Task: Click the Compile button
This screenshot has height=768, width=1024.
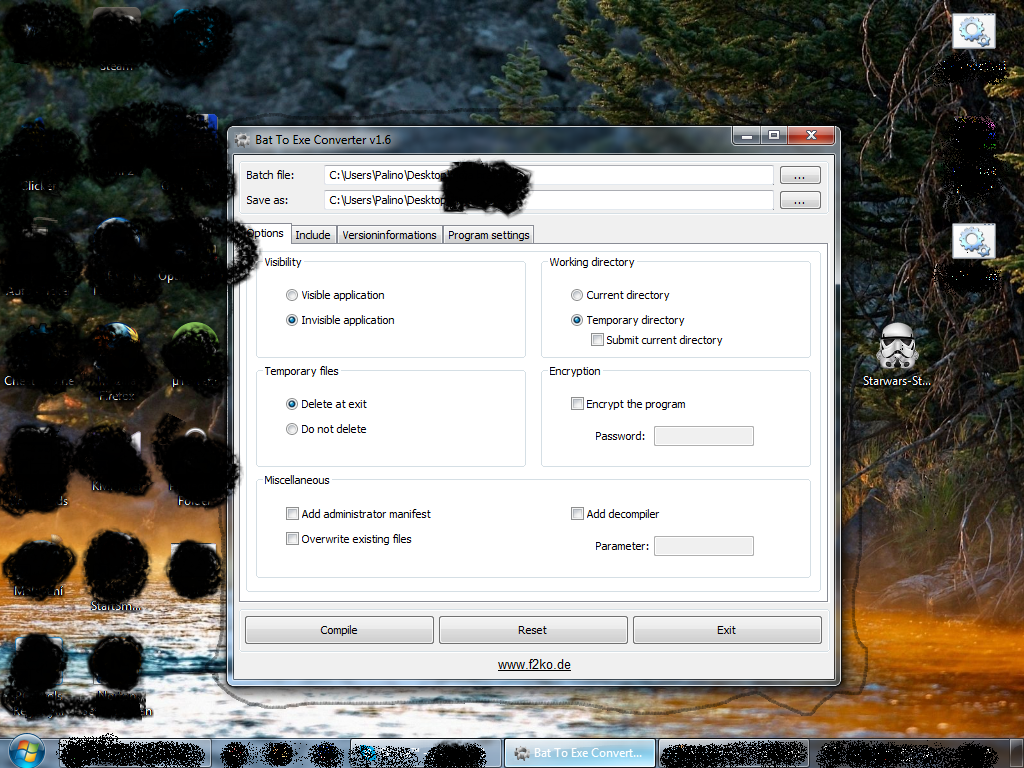Action: click(339, 630)
